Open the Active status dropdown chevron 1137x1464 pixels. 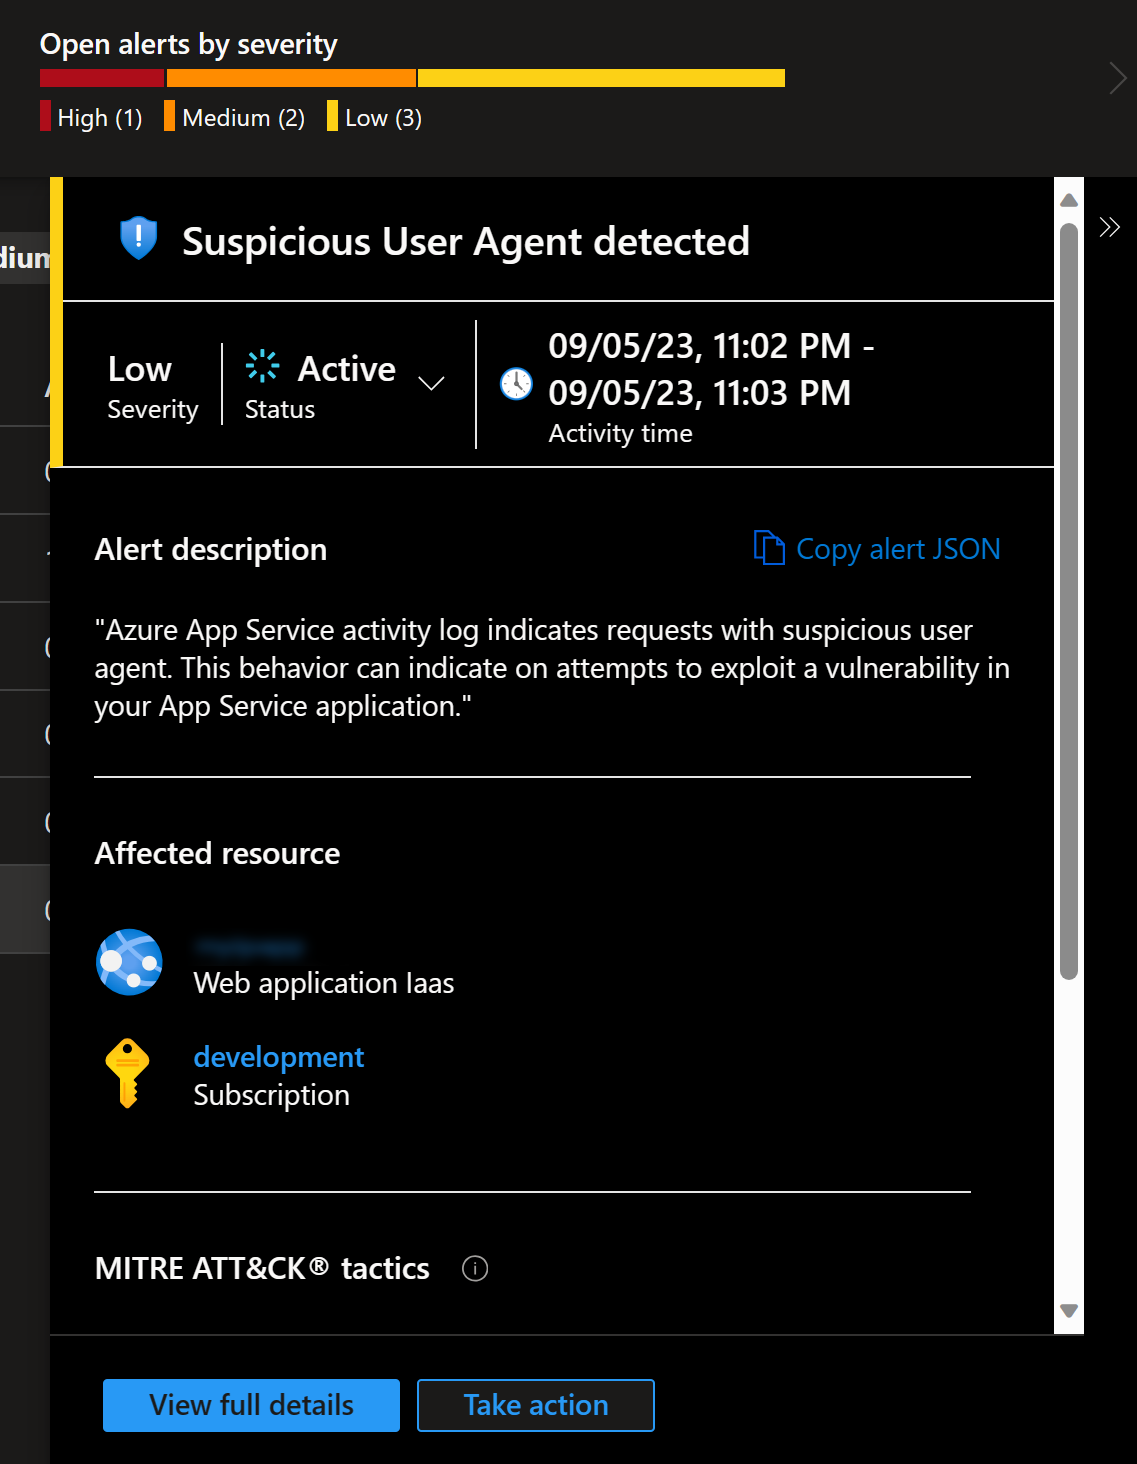pos(431,383)
